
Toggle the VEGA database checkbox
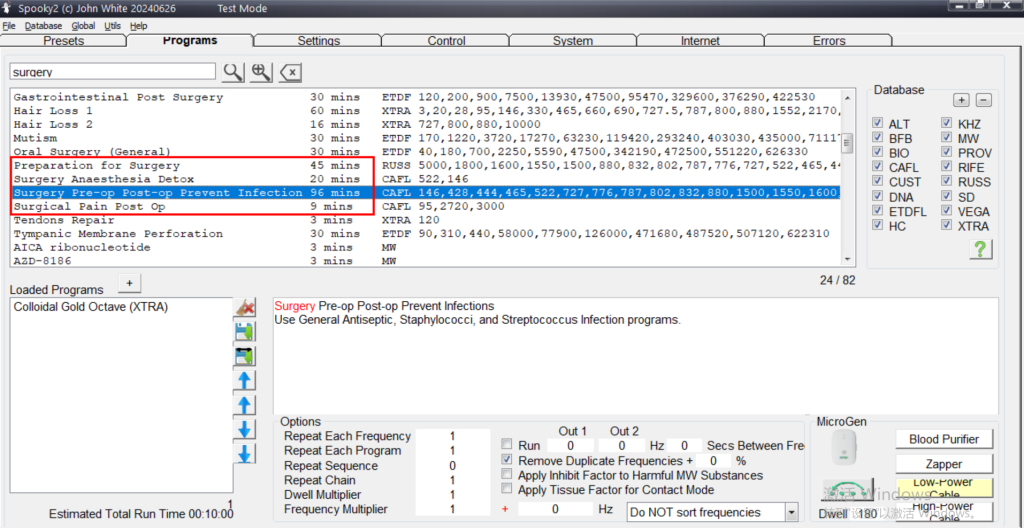pos(946,210)
